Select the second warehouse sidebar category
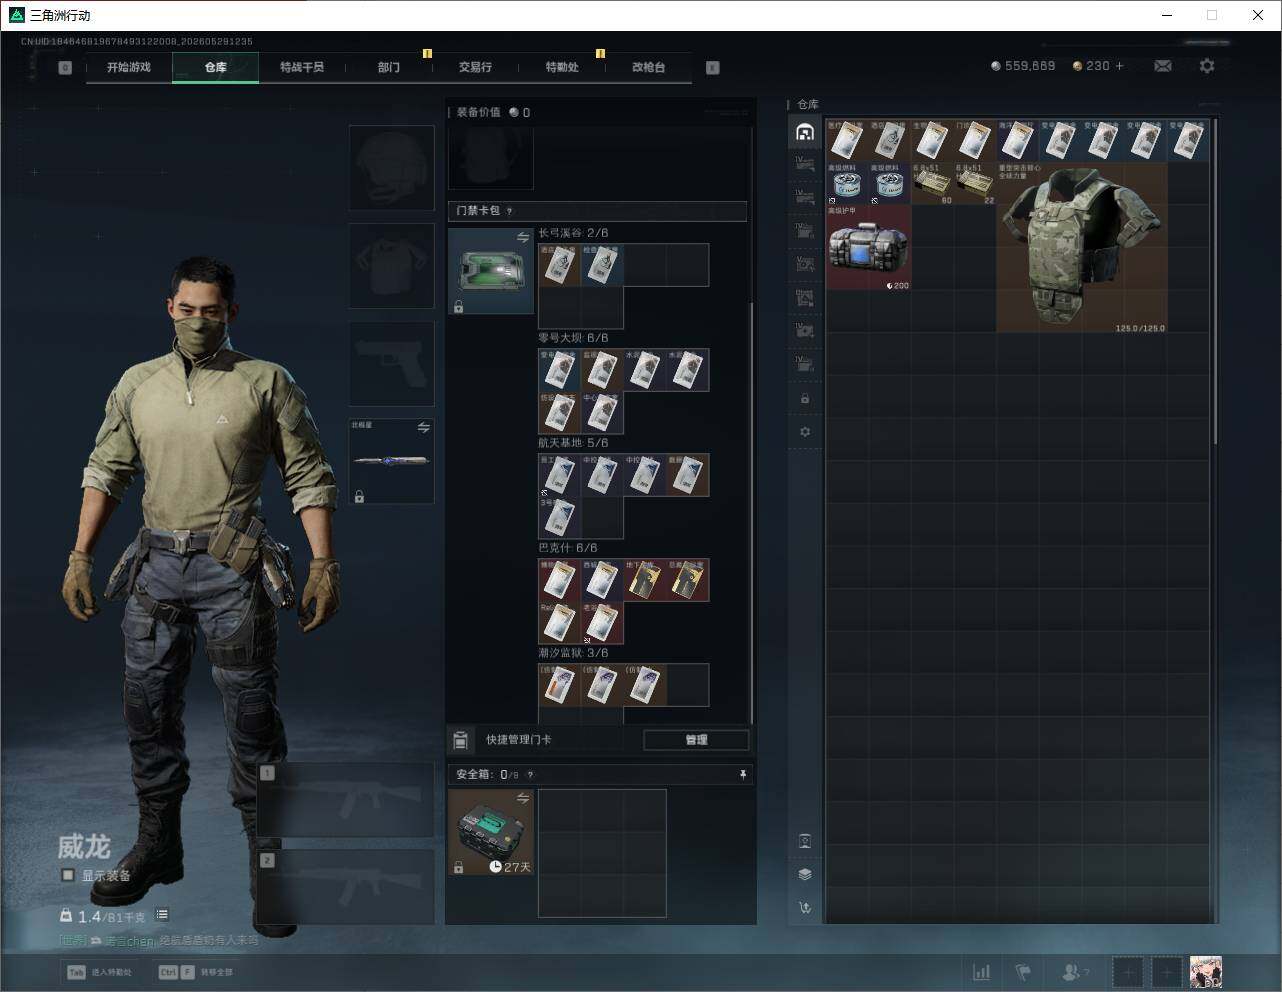 point(805,165)
